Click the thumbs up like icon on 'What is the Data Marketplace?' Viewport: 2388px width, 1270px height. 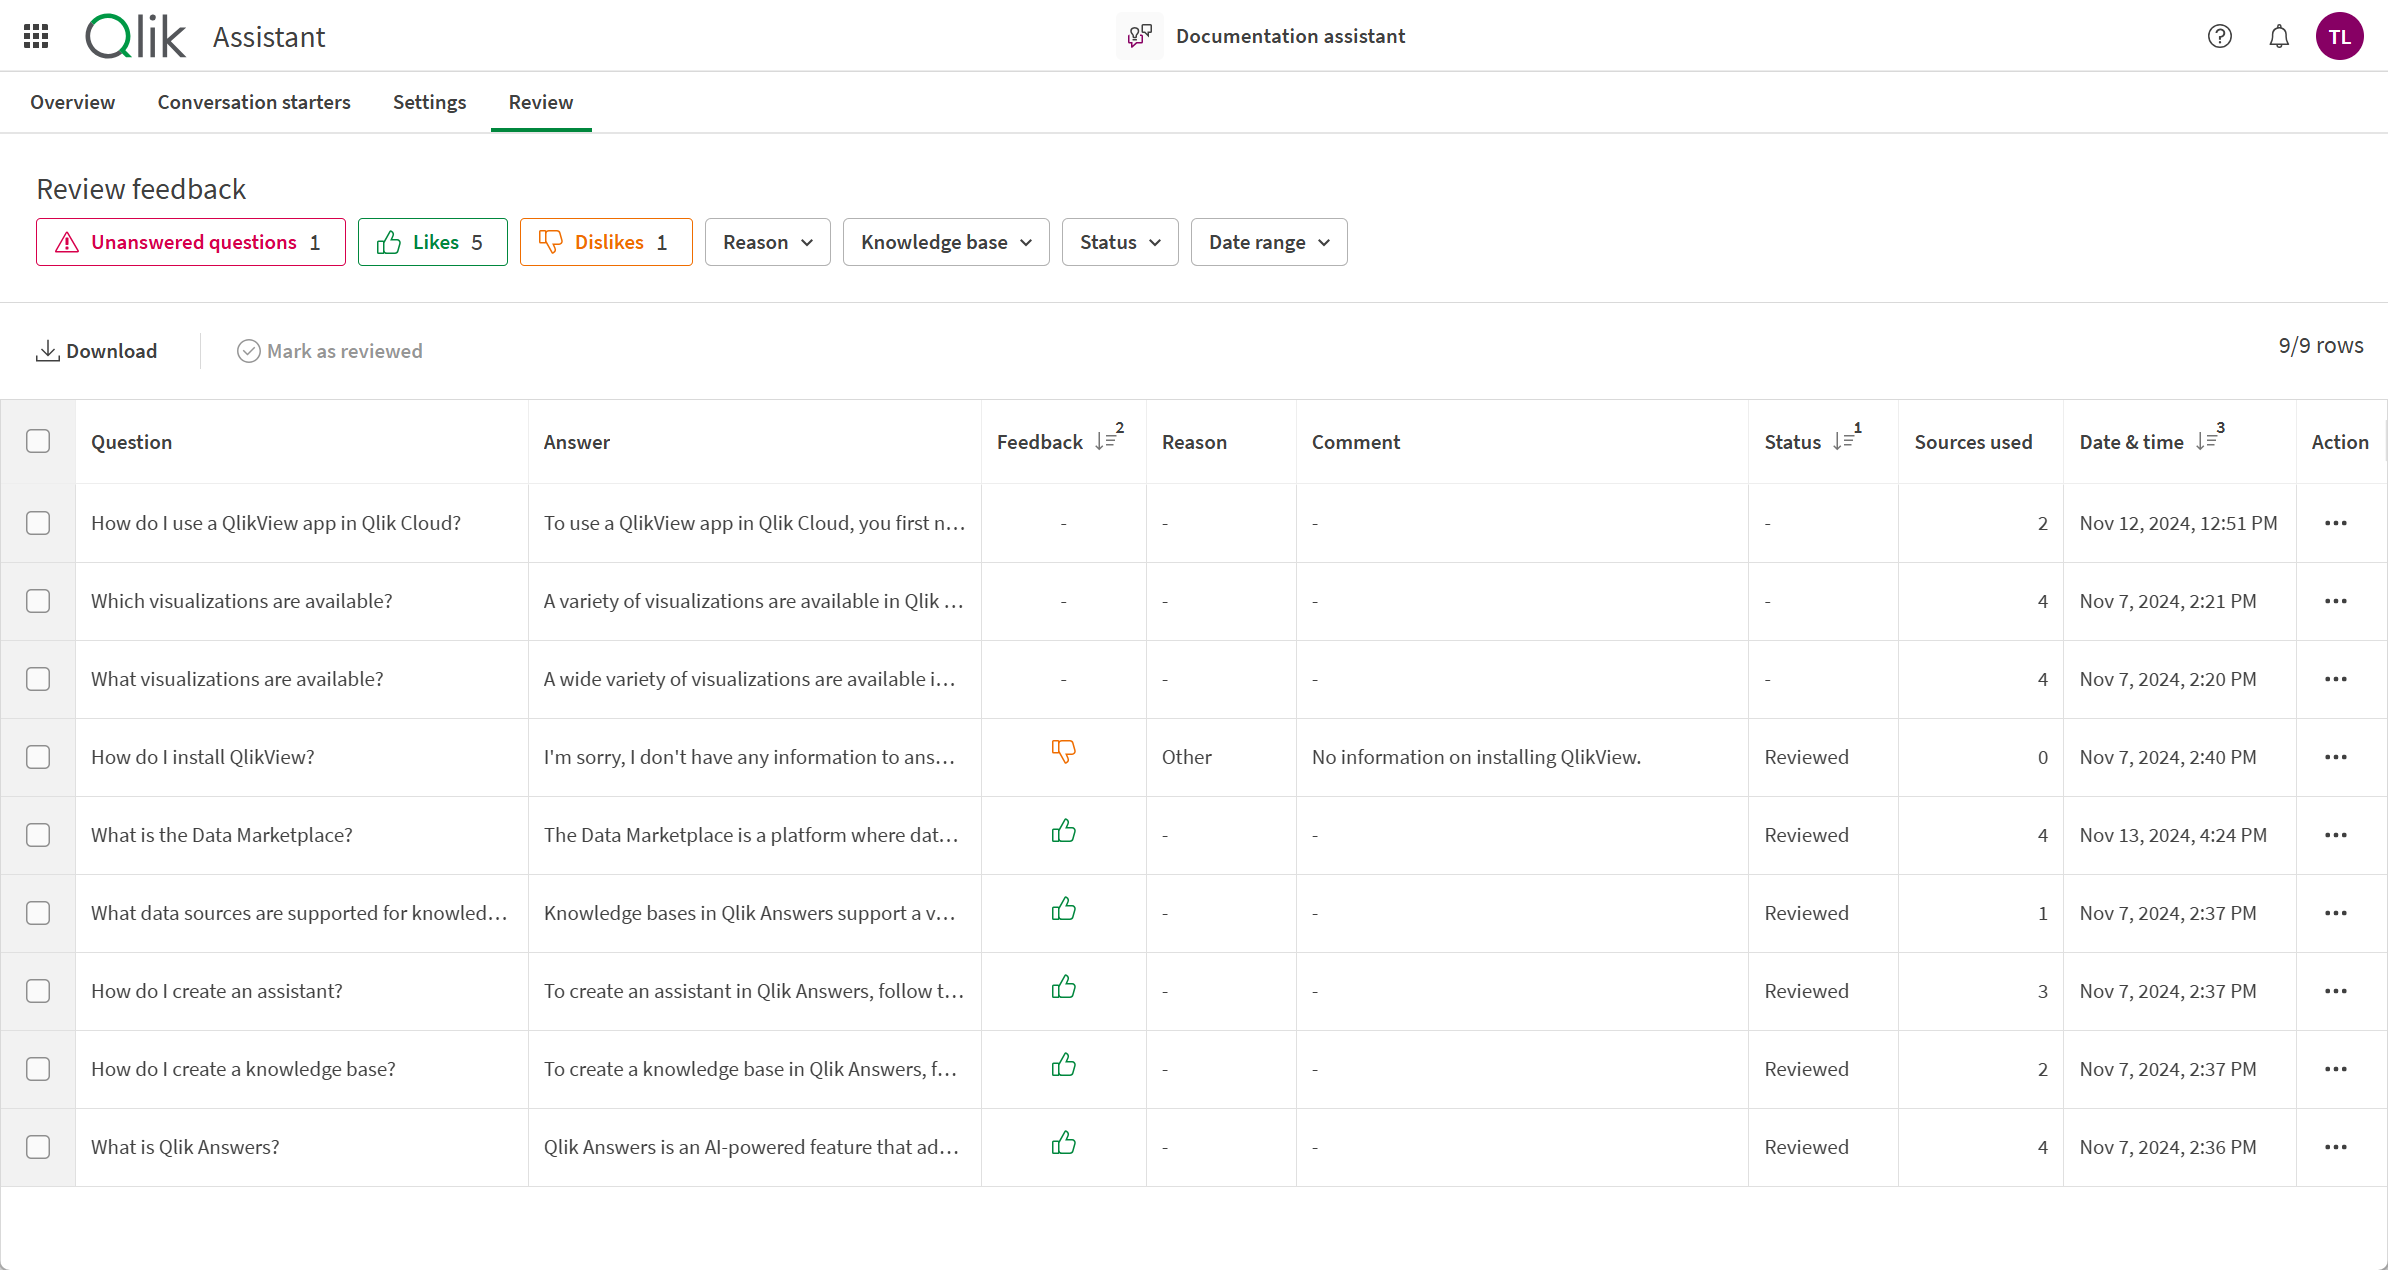pos(1063,831)
